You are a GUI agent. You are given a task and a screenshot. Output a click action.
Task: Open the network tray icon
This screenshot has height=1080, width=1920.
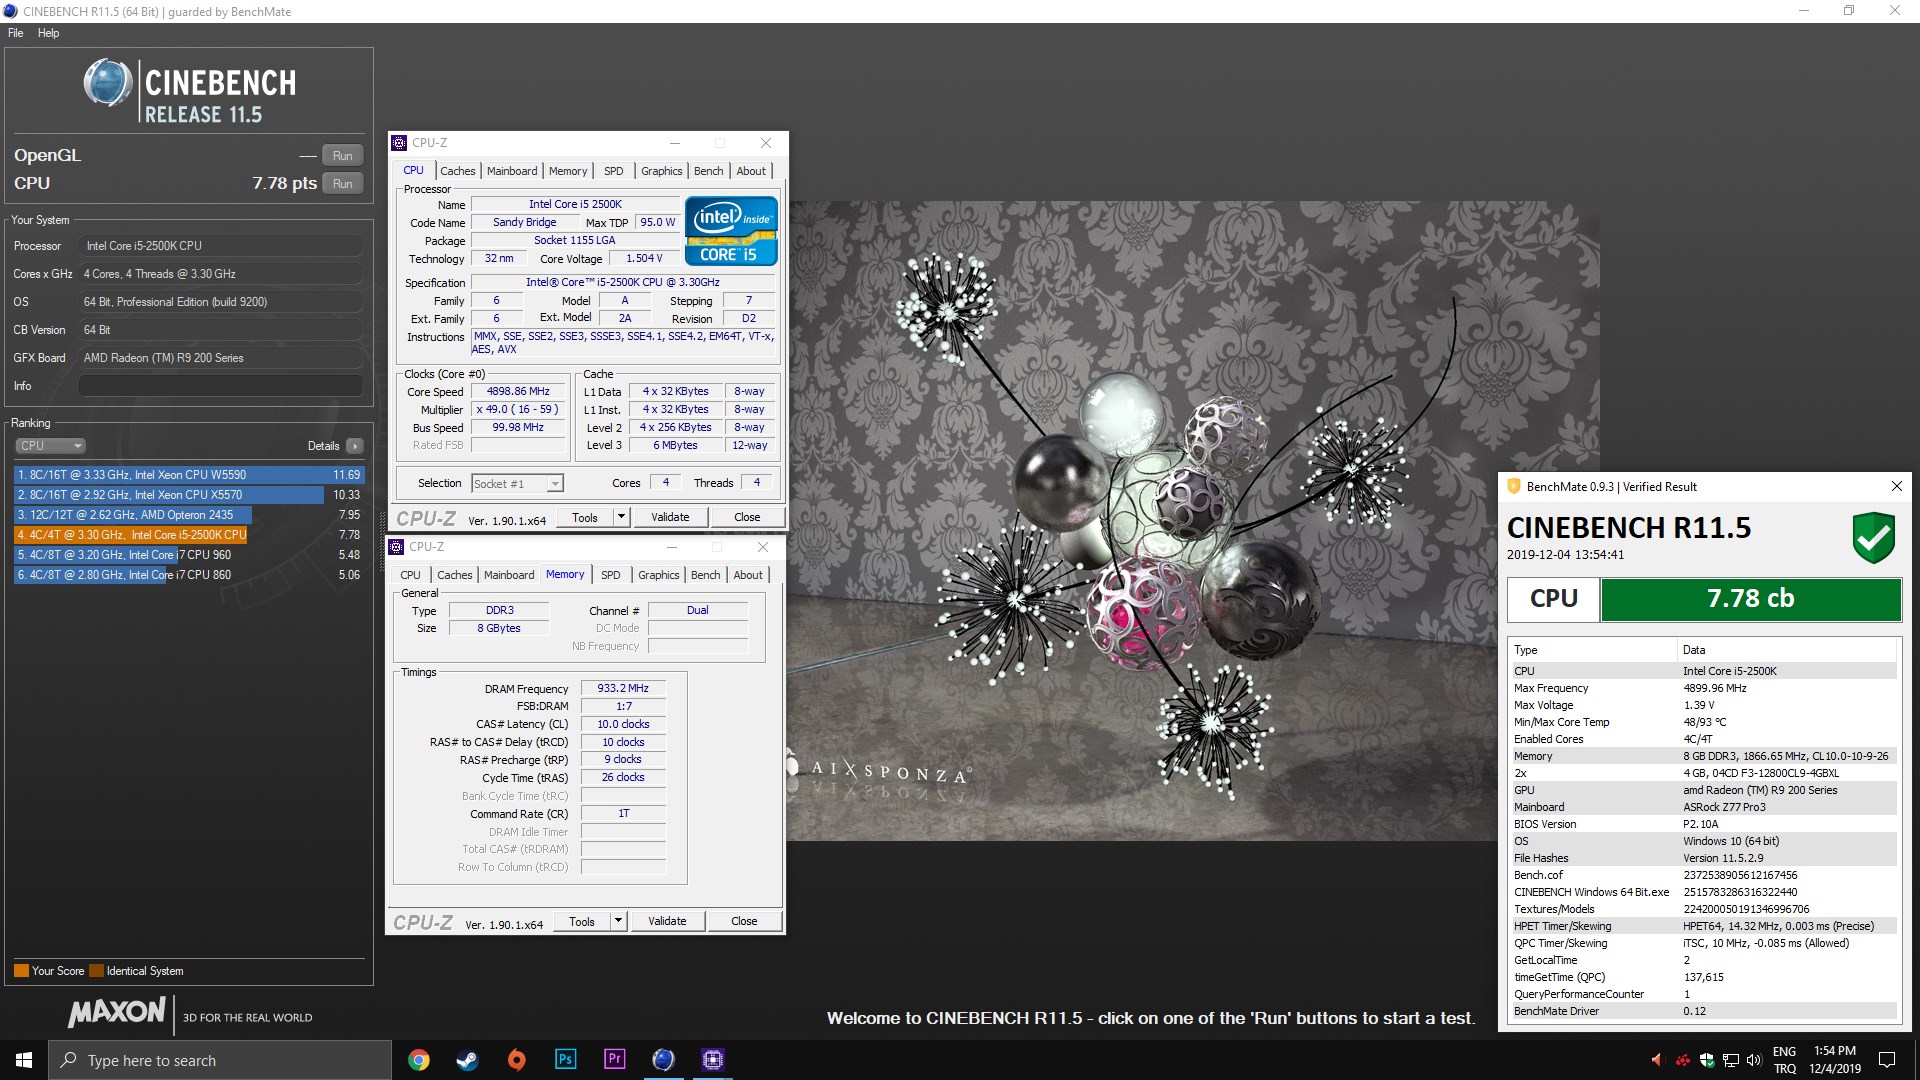[1731, 1060]
